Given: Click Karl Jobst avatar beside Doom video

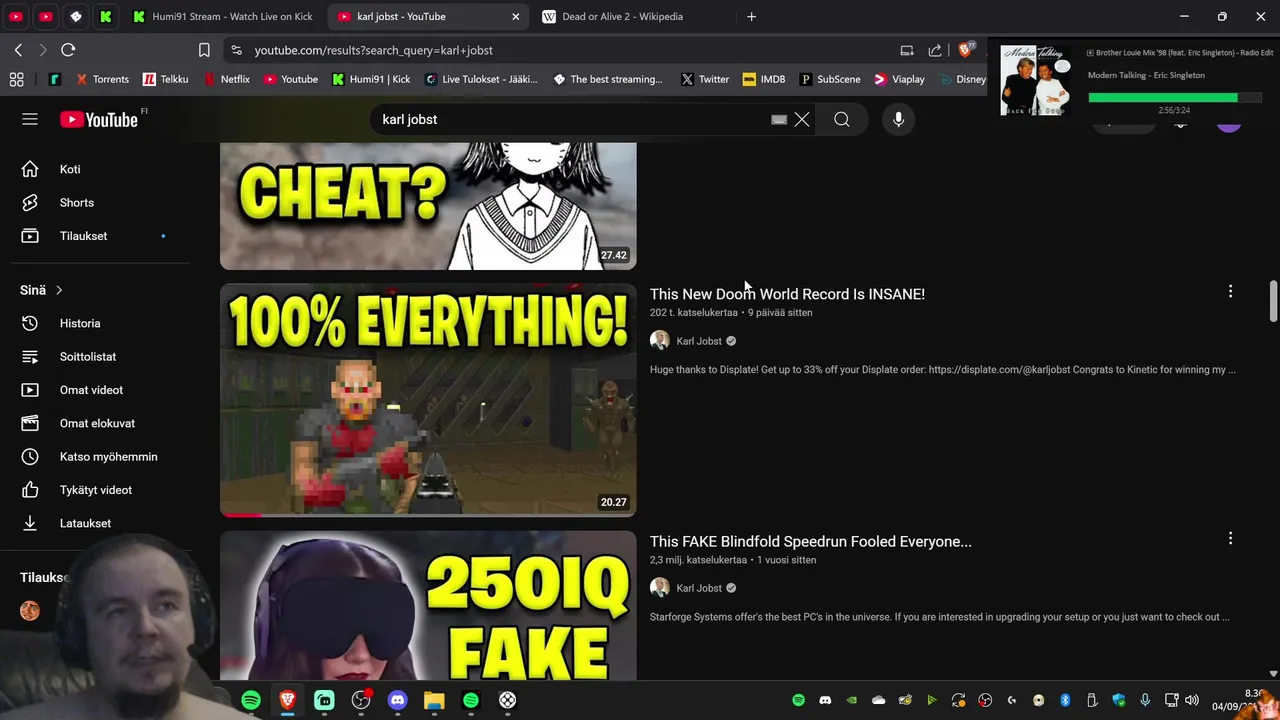Looking at the screenshot, I should pyautogui.click(x=660, y=341).
